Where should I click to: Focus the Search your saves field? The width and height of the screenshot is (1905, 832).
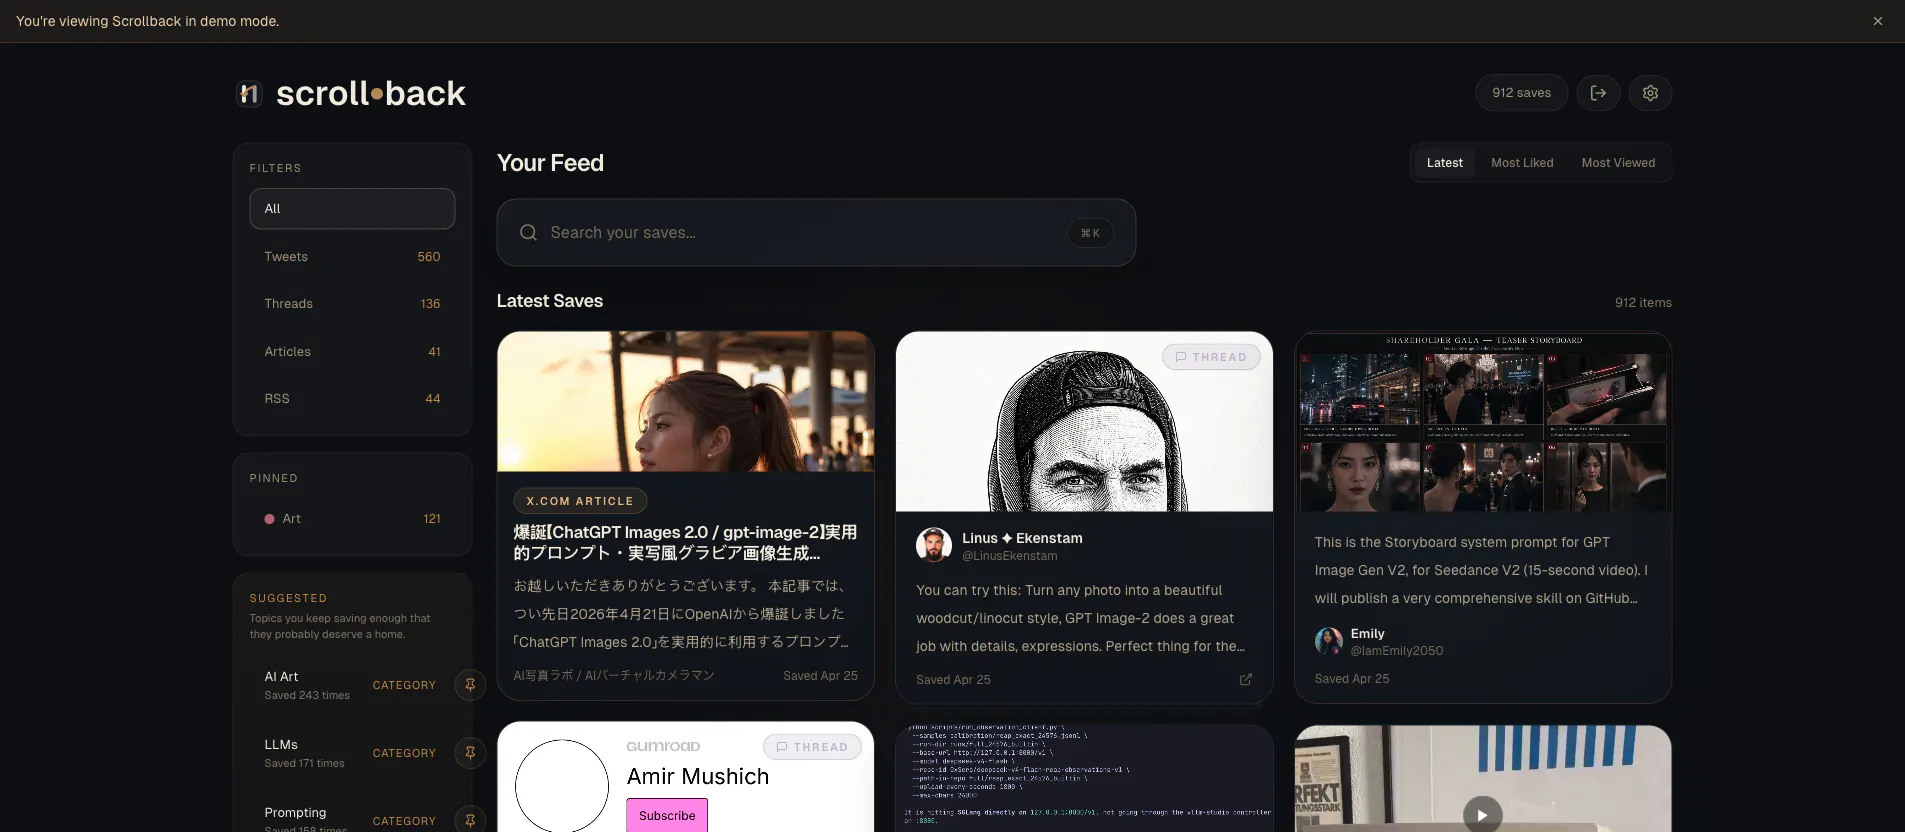coord(816,233)
